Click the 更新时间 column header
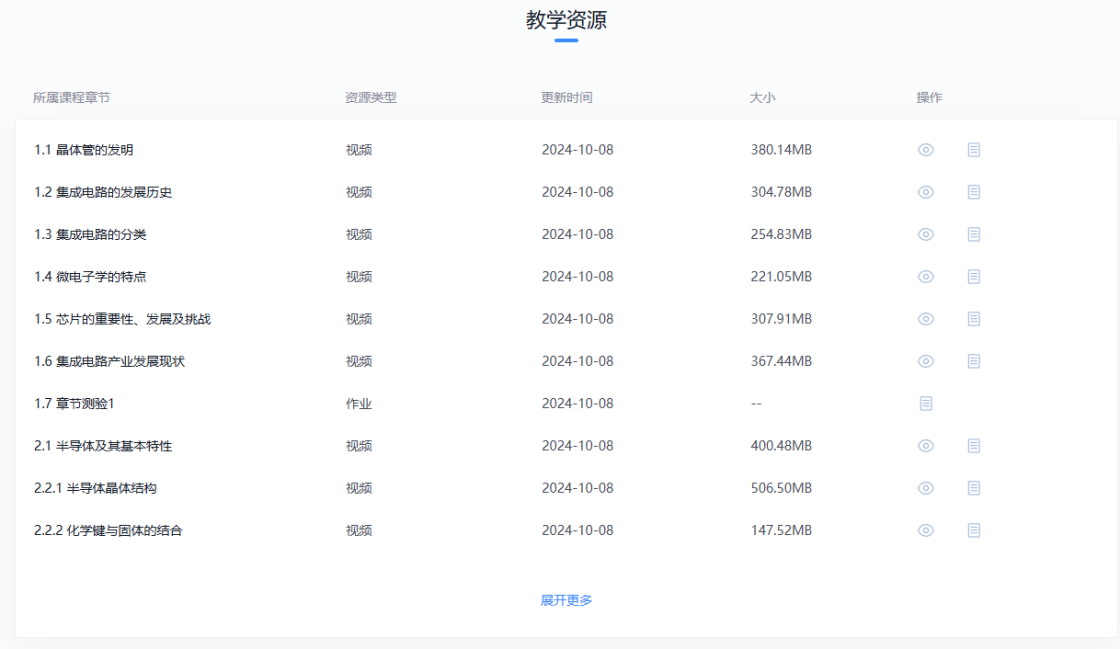This screenshot has width=1120, height=649. [x=566, y=98]
